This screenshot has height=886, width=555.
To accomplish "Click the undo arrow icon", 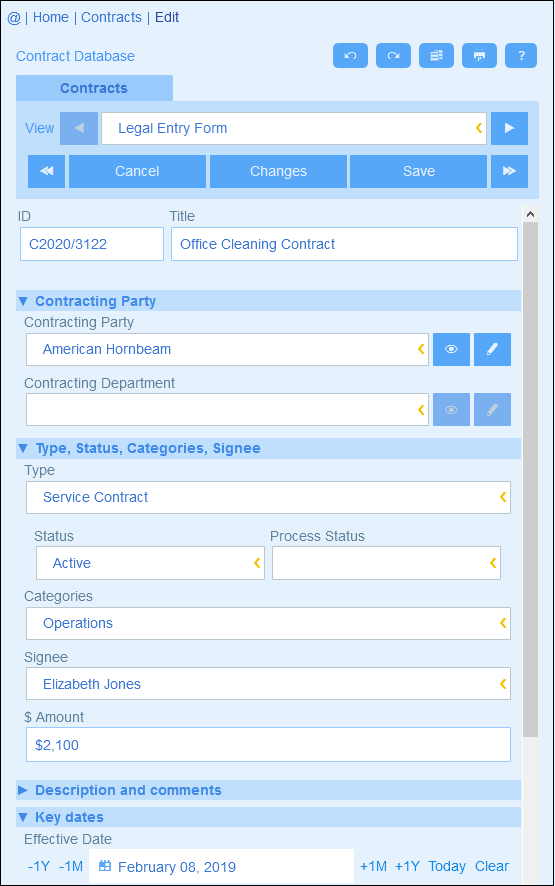I will coord(350,55).
